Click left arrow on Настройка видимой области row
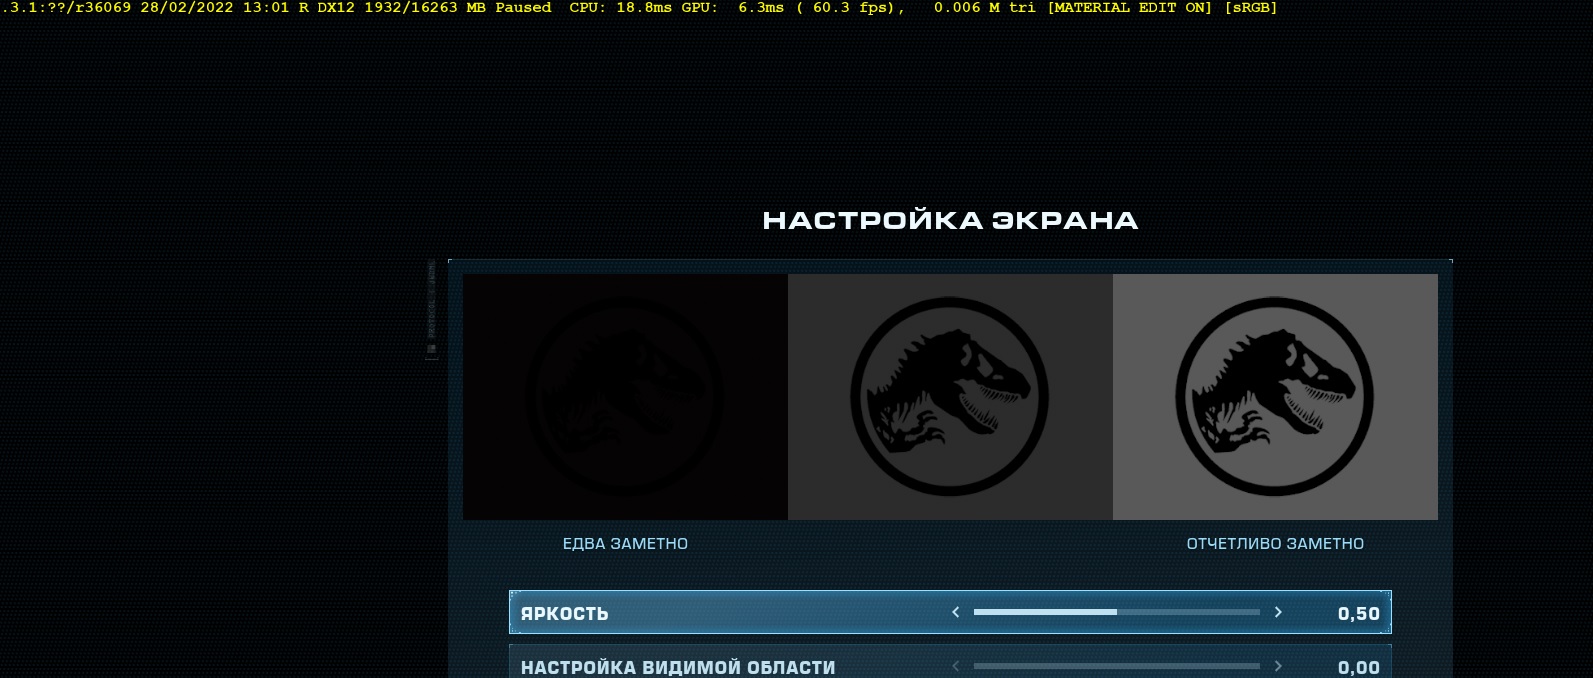Screen dimensions: 1593x678 tap(956, 666)
